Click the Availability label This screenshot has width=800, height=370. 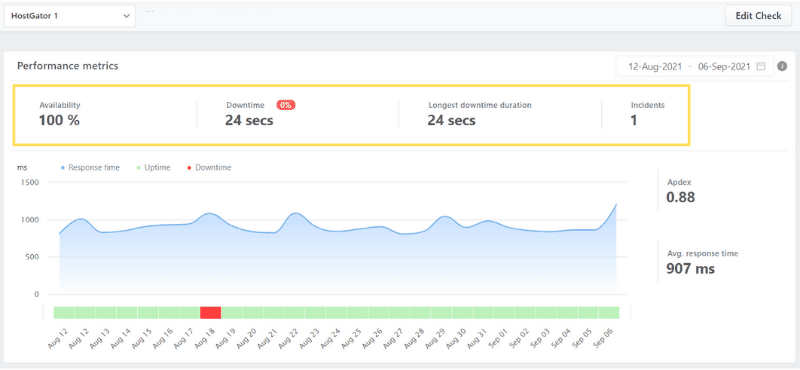click(x=60, y=105)
